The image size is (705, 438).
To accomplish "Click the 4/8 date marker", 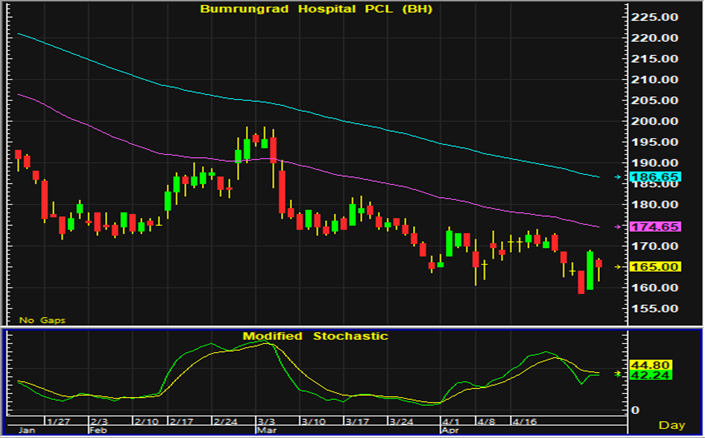I will tap(486, 421).
